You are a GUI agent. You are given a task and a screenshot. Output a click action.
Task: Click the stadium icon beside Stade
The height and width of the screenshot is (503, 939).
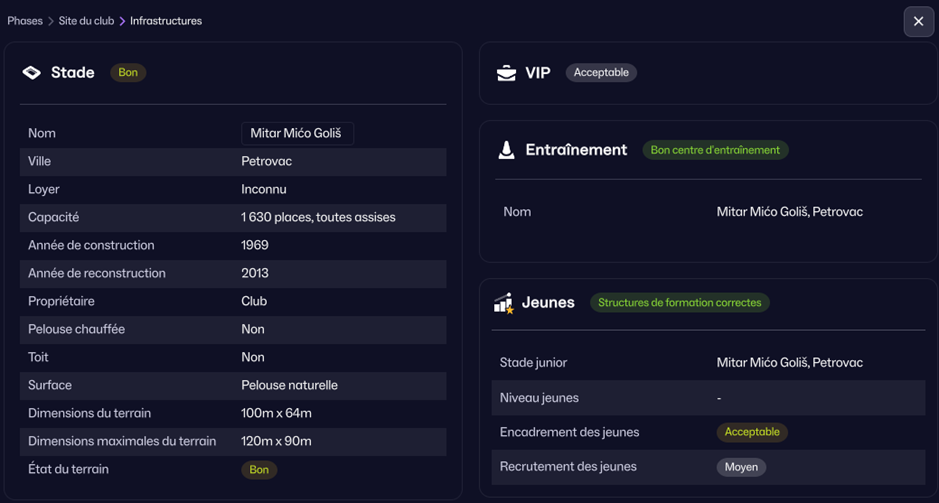[x=32, y=73]
